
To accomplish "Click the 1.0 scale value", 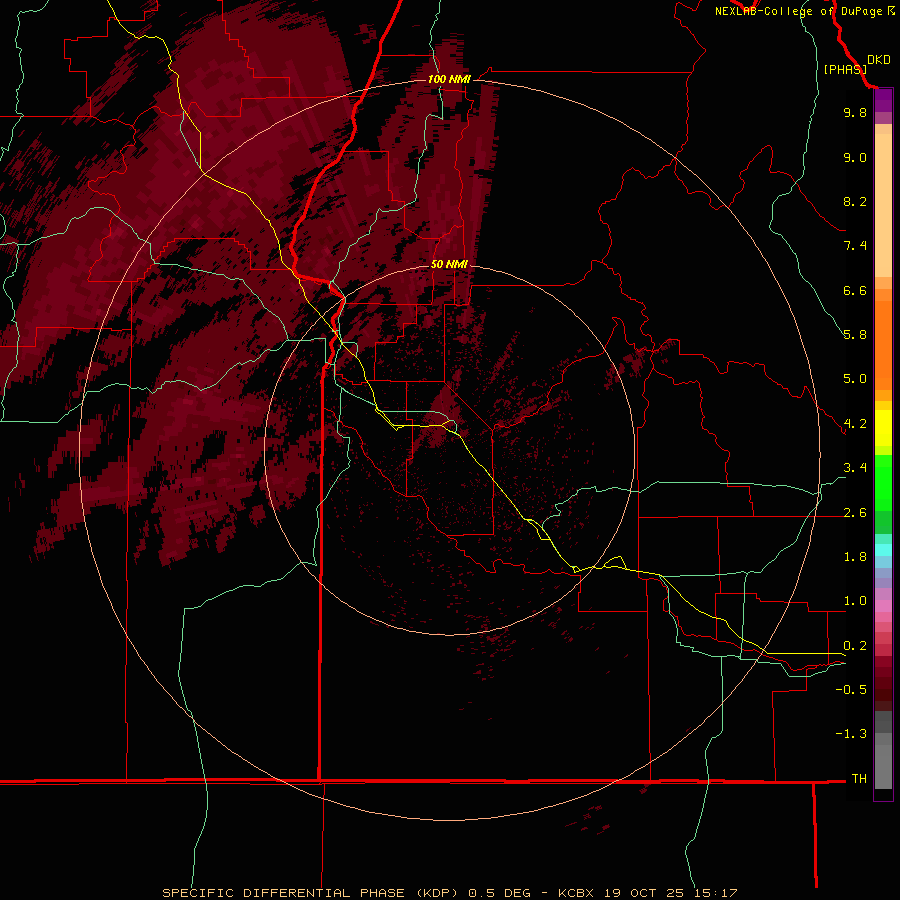I will coord(855,601).
